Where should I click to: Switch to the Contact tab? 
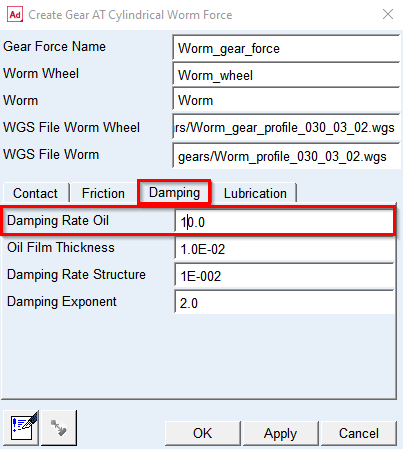pyautogui.click(x=35, y=193)
